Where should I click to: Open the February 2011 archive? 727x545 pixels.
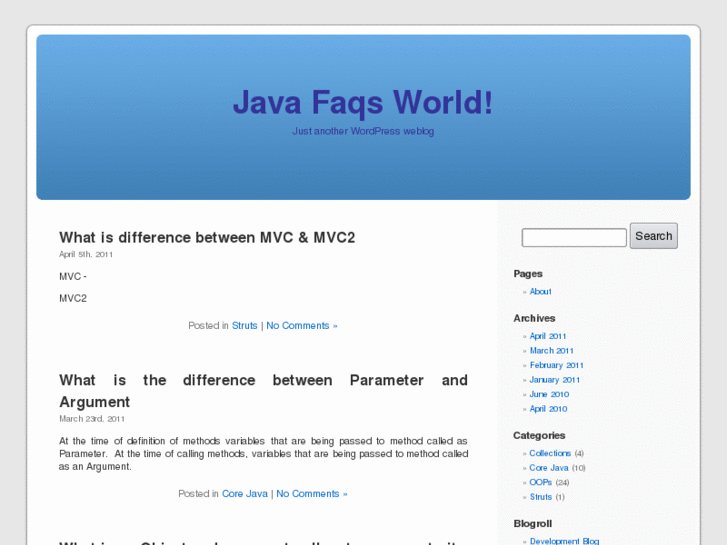click(x=556, y=365)
